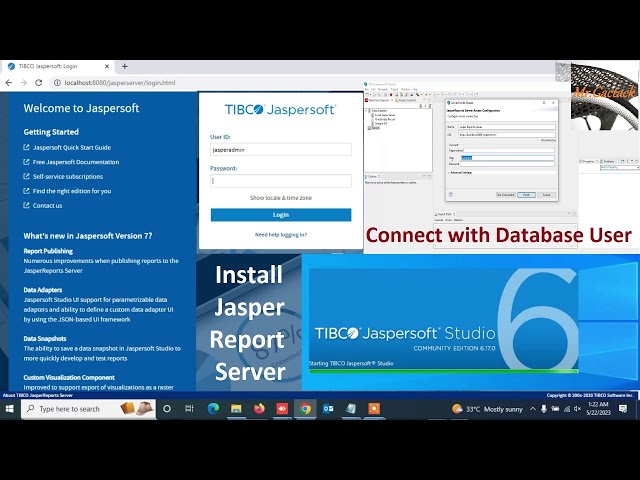Open Jaspersoft Quick Start Guide link
Screen dimensions: 640x480
coord(72,147)
